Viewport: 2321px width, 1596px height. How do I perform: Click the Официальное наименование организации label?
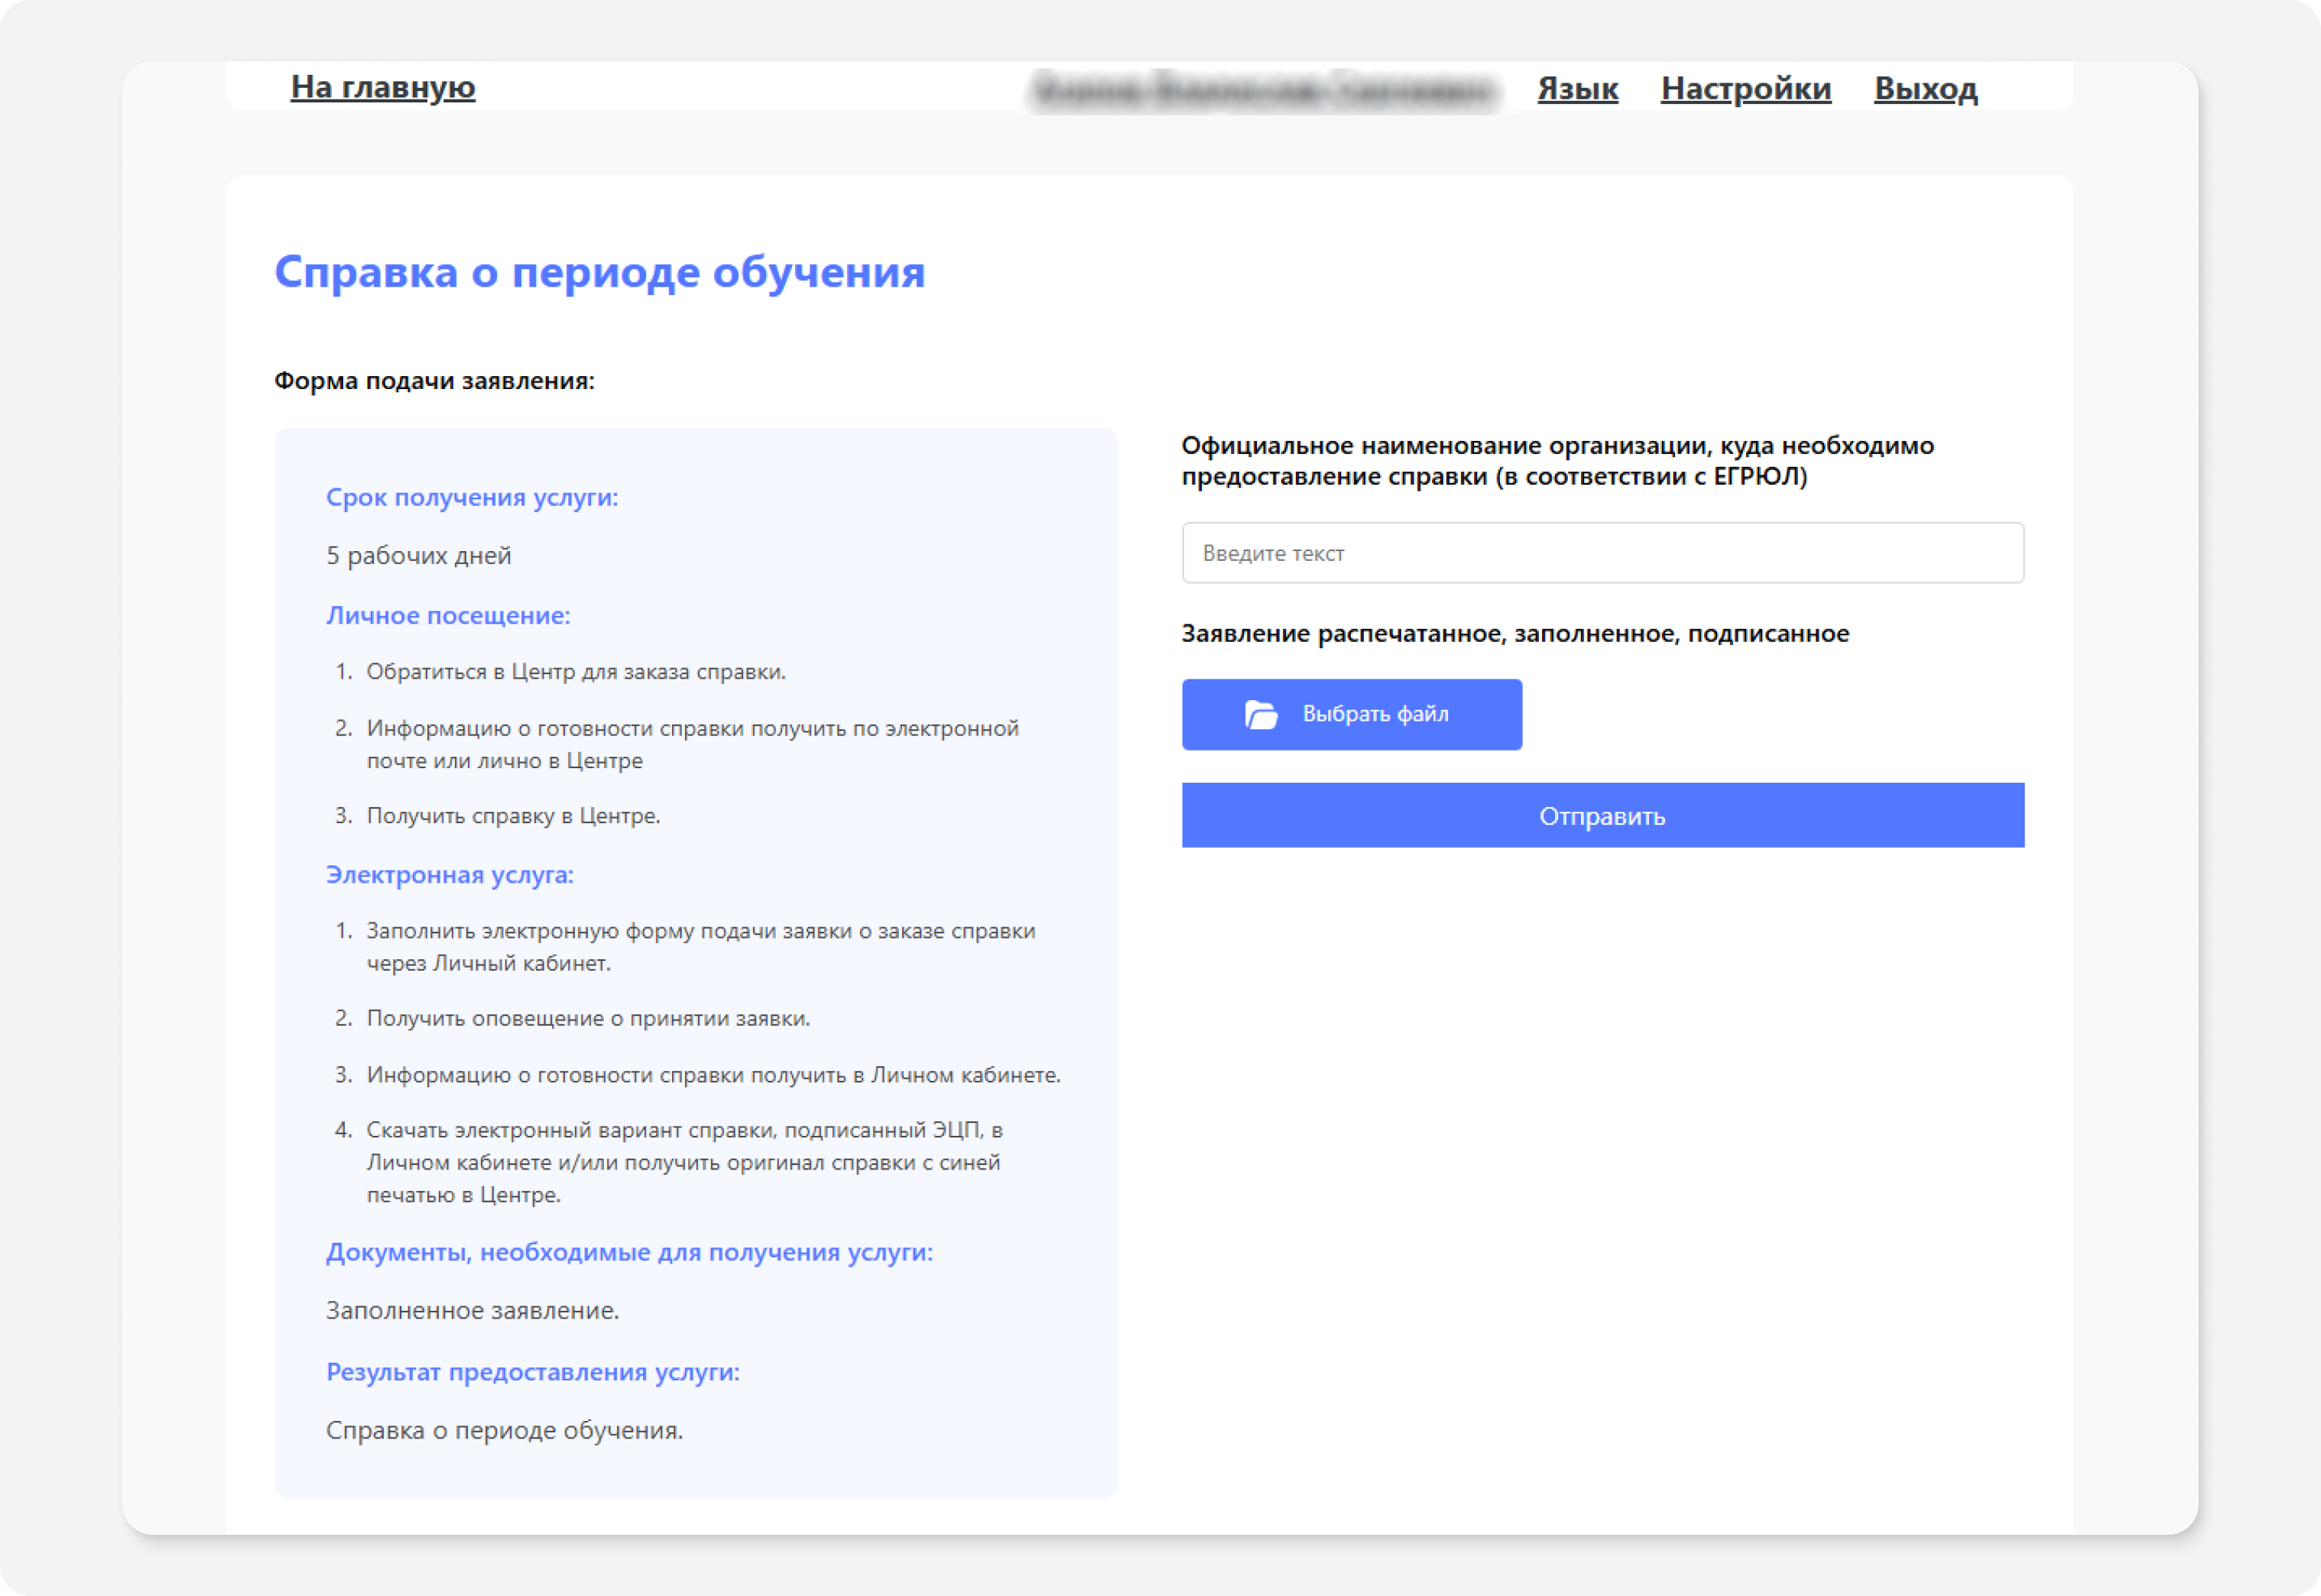coord(1557,460)
